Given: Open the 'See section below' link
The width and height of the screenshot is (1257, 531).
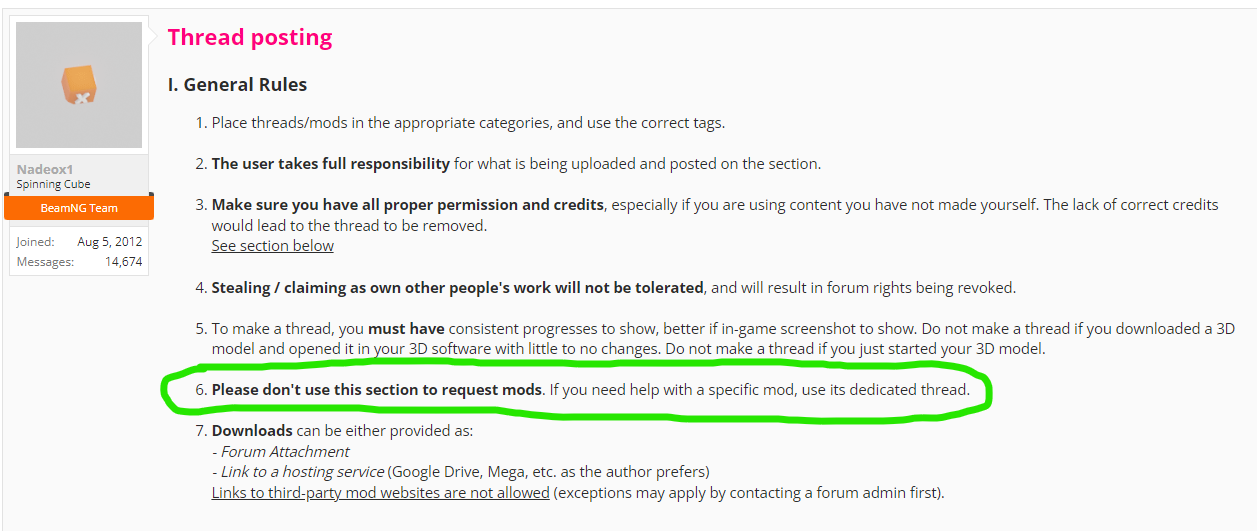Looking at the screenshot, I should coord(273,245).
